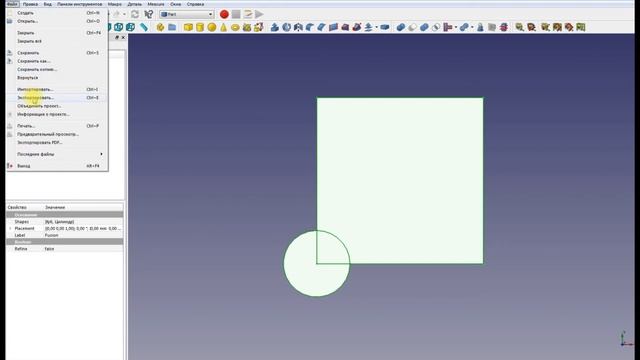Select the ruled surface tool icon
The height and width of the screenshot is (360, 640).
pos(333,27)
